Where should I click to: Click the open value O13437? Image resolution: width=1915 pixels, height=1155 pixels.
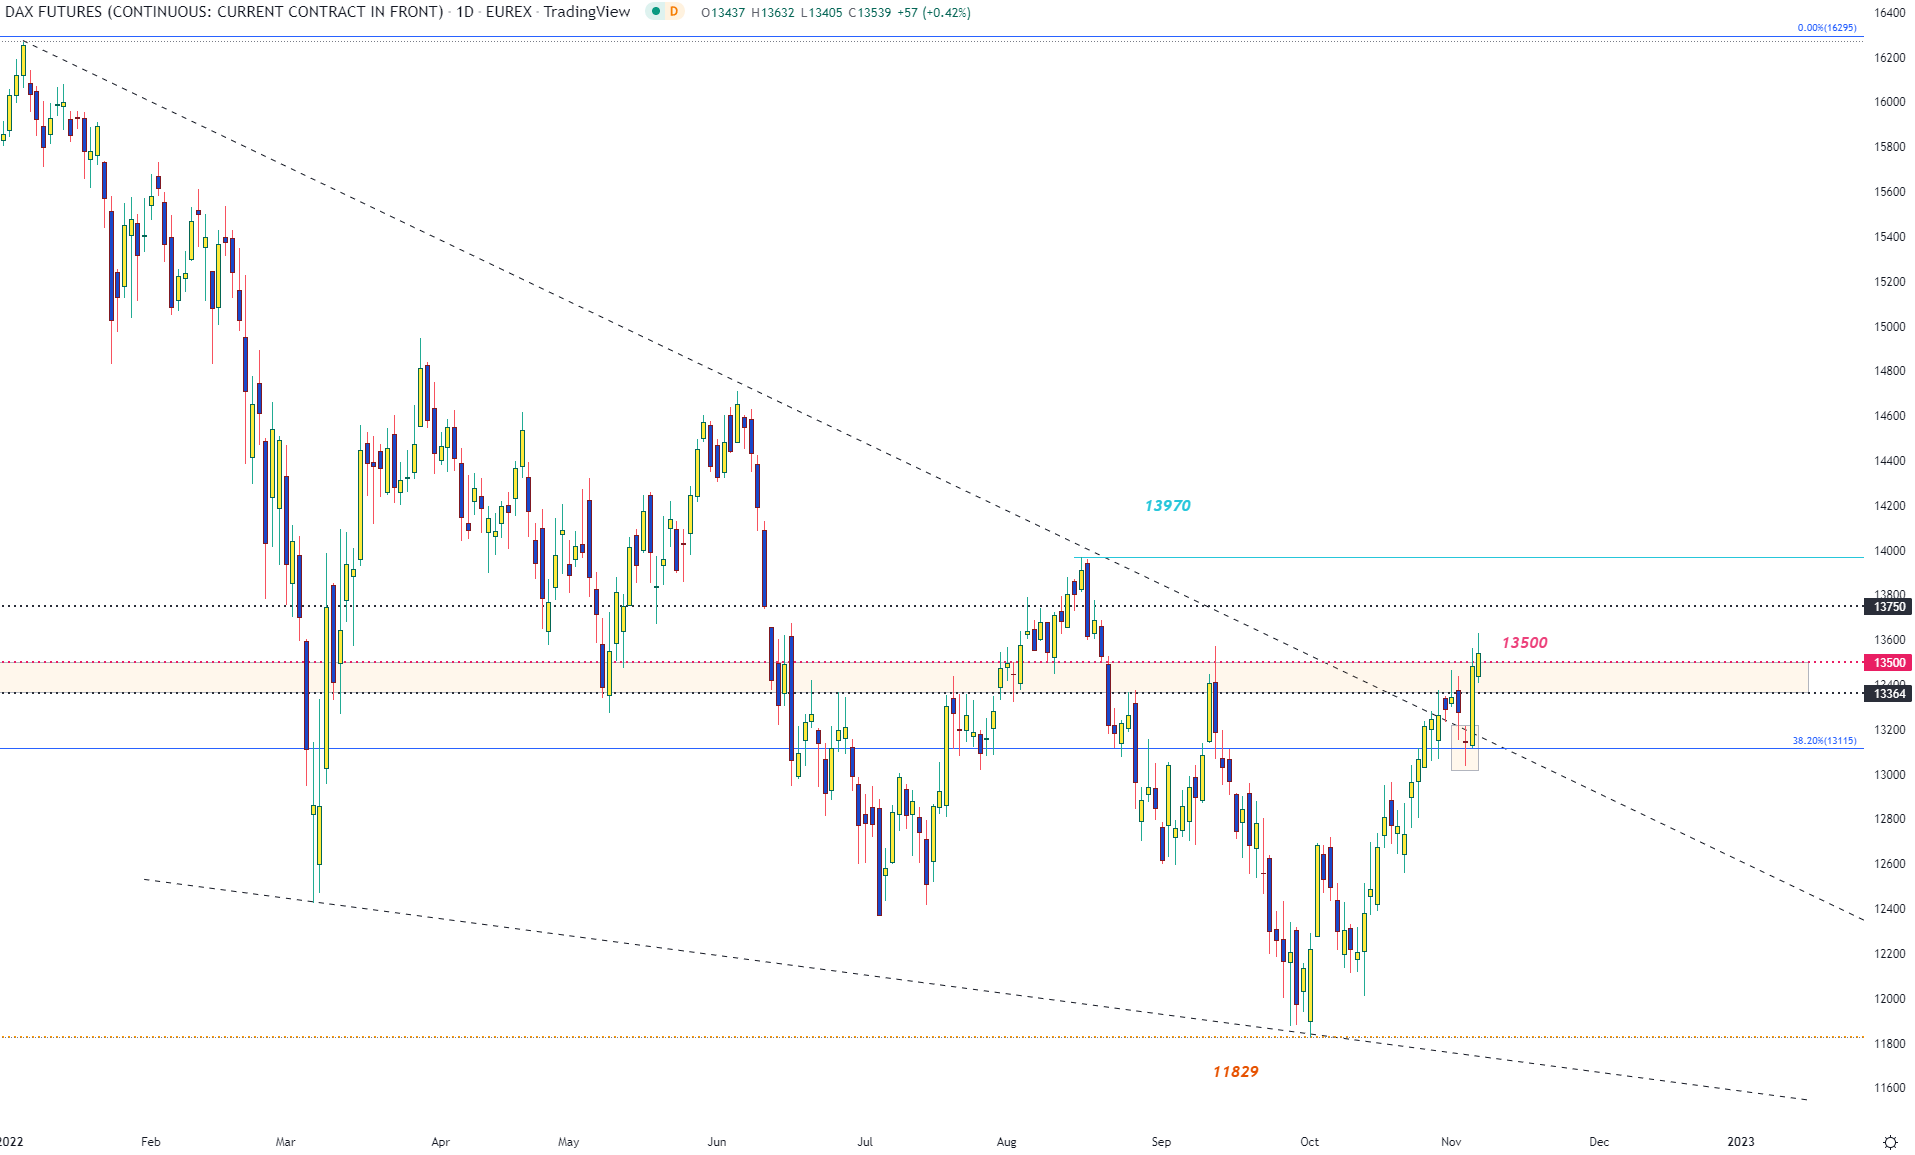(723, 13)
